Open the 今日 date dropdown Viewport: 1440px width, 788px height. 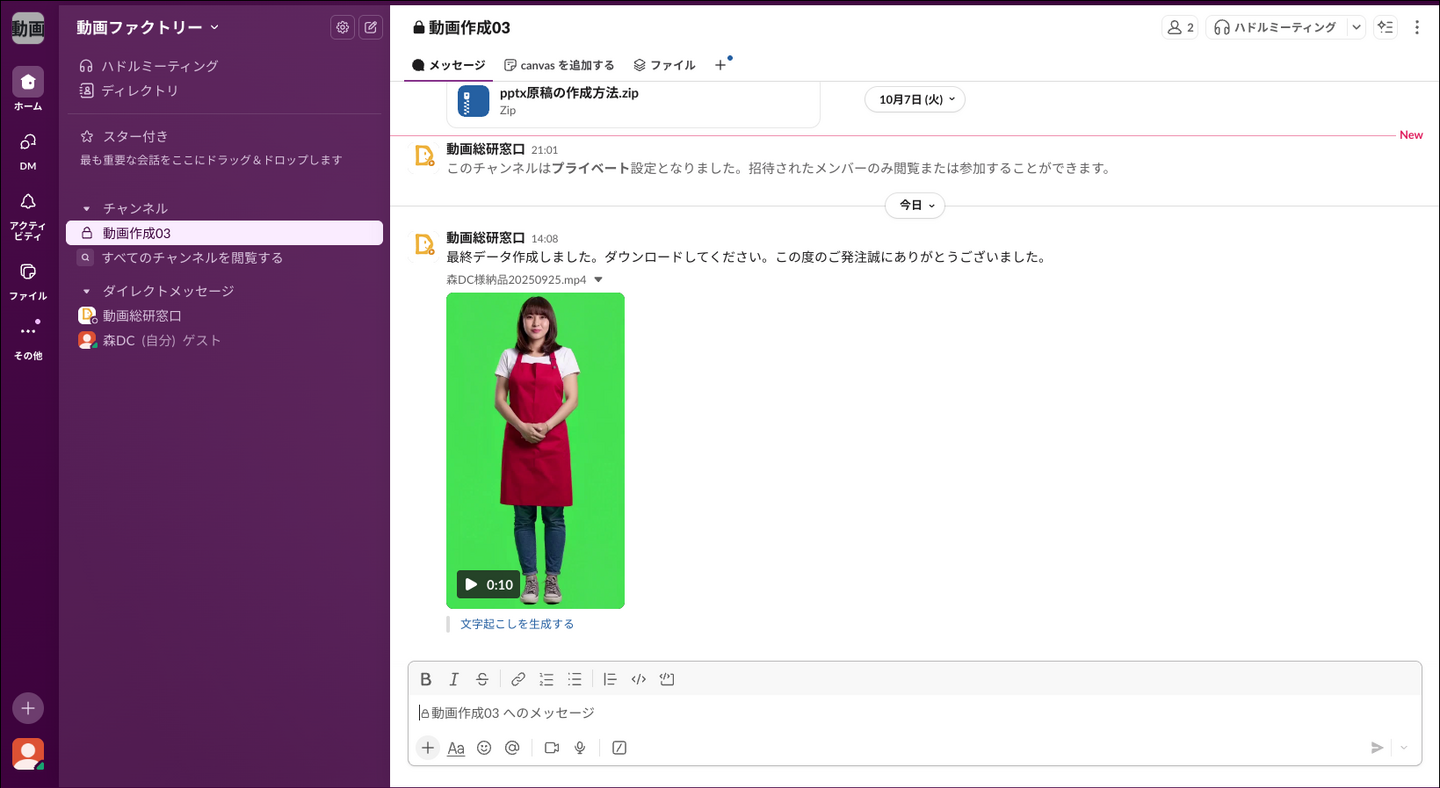pos(914,205)
